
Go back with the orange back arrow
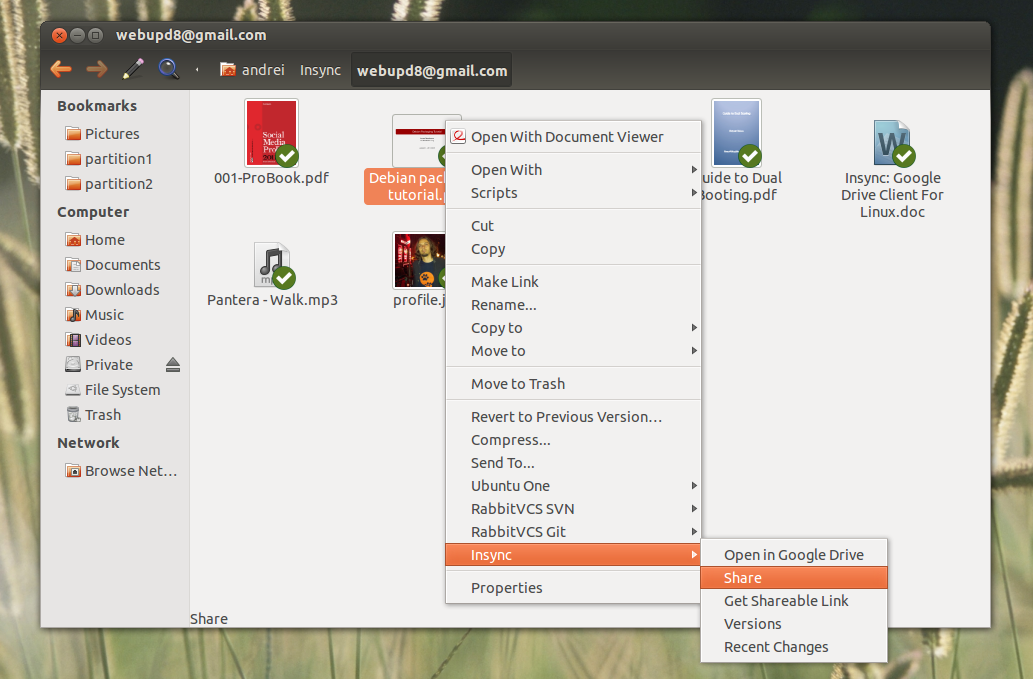pyautogui.click(x=61, y=69)
